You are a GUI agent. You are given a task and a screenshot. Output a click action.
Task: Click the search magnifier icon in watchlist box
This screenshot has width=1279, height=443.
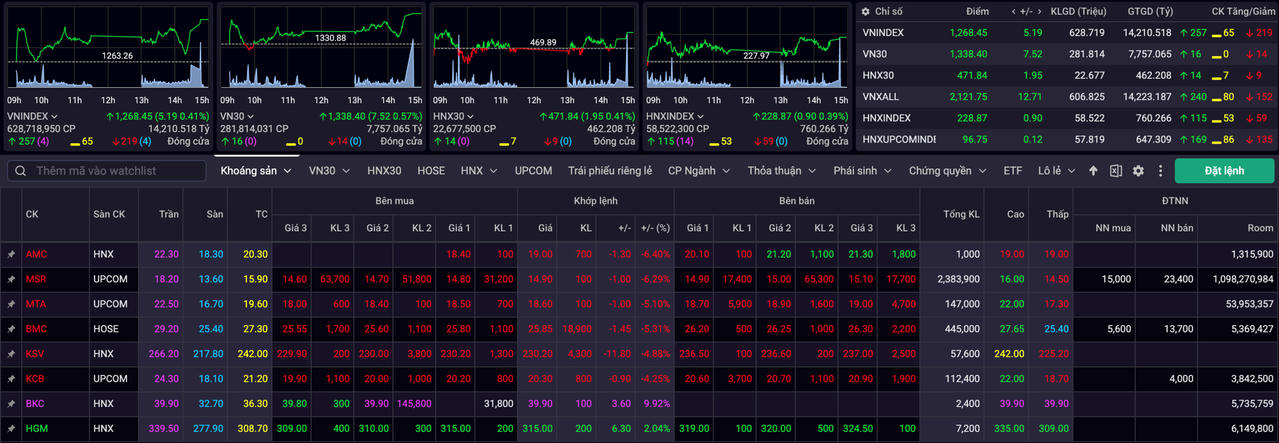click(x=21, y=171)
